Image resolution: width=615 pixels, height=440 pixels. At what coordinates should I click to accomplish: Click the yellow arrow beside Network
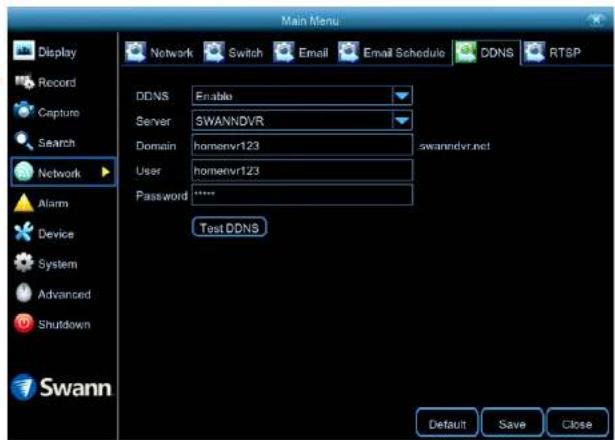click(105, 172)
